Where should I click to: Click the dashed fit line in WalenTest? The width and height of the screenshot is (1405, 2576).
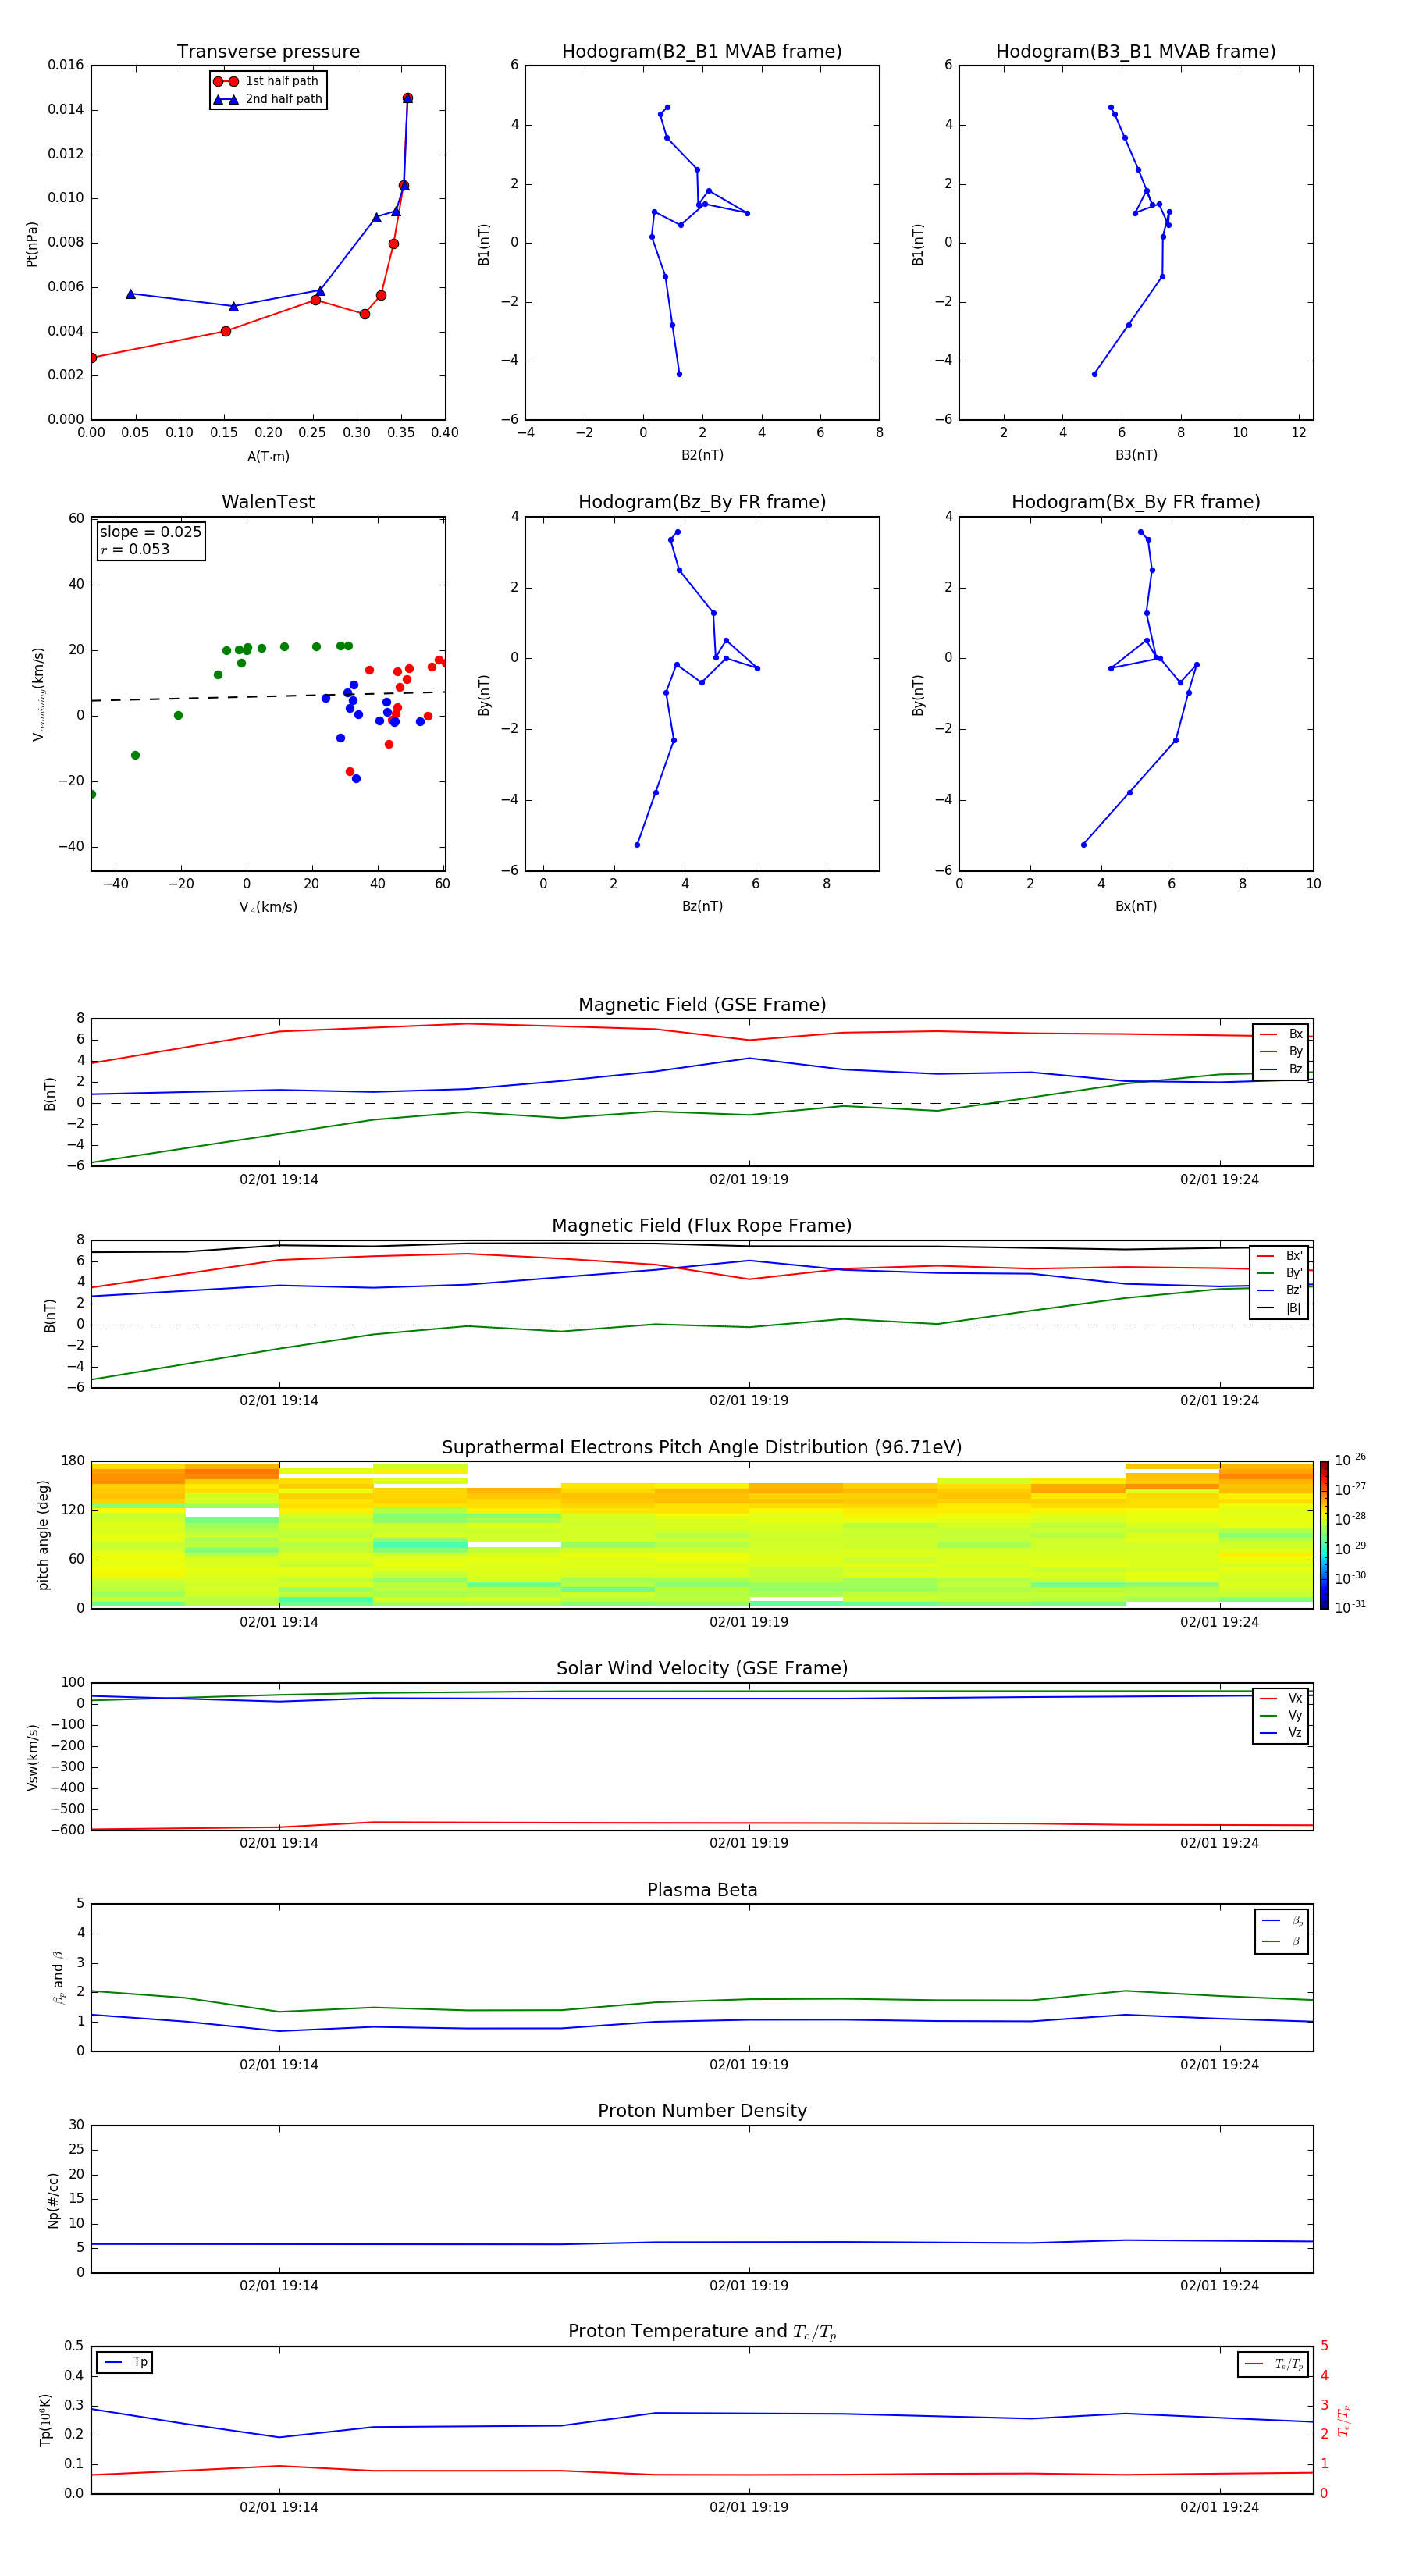point(268,696)
